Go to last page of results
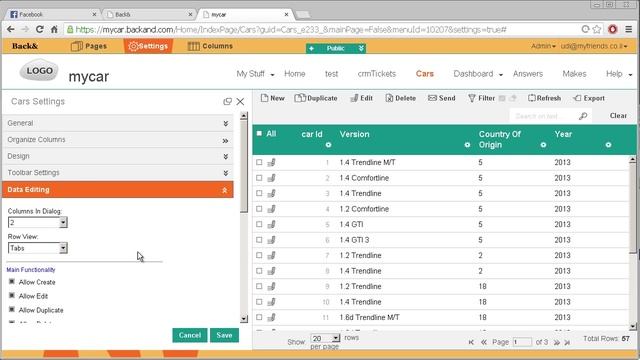Image resolution: width=640 pixels, height=360 pixels. point(567,342)
